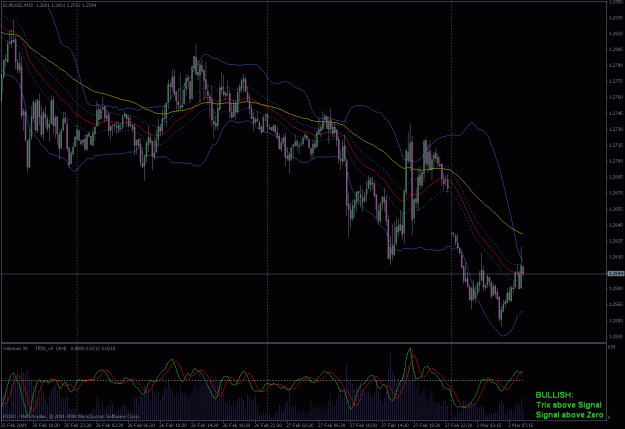Click the highlighted current price tag 1.2594

point(615,274)
